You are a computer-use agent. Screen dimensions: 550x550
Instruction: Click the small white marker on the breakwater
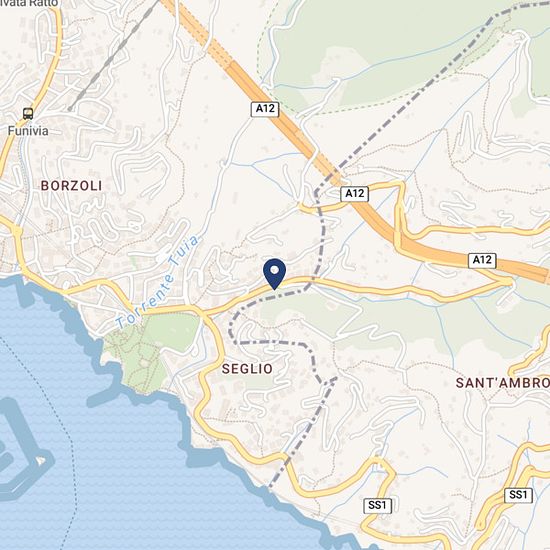coord(41,461)
